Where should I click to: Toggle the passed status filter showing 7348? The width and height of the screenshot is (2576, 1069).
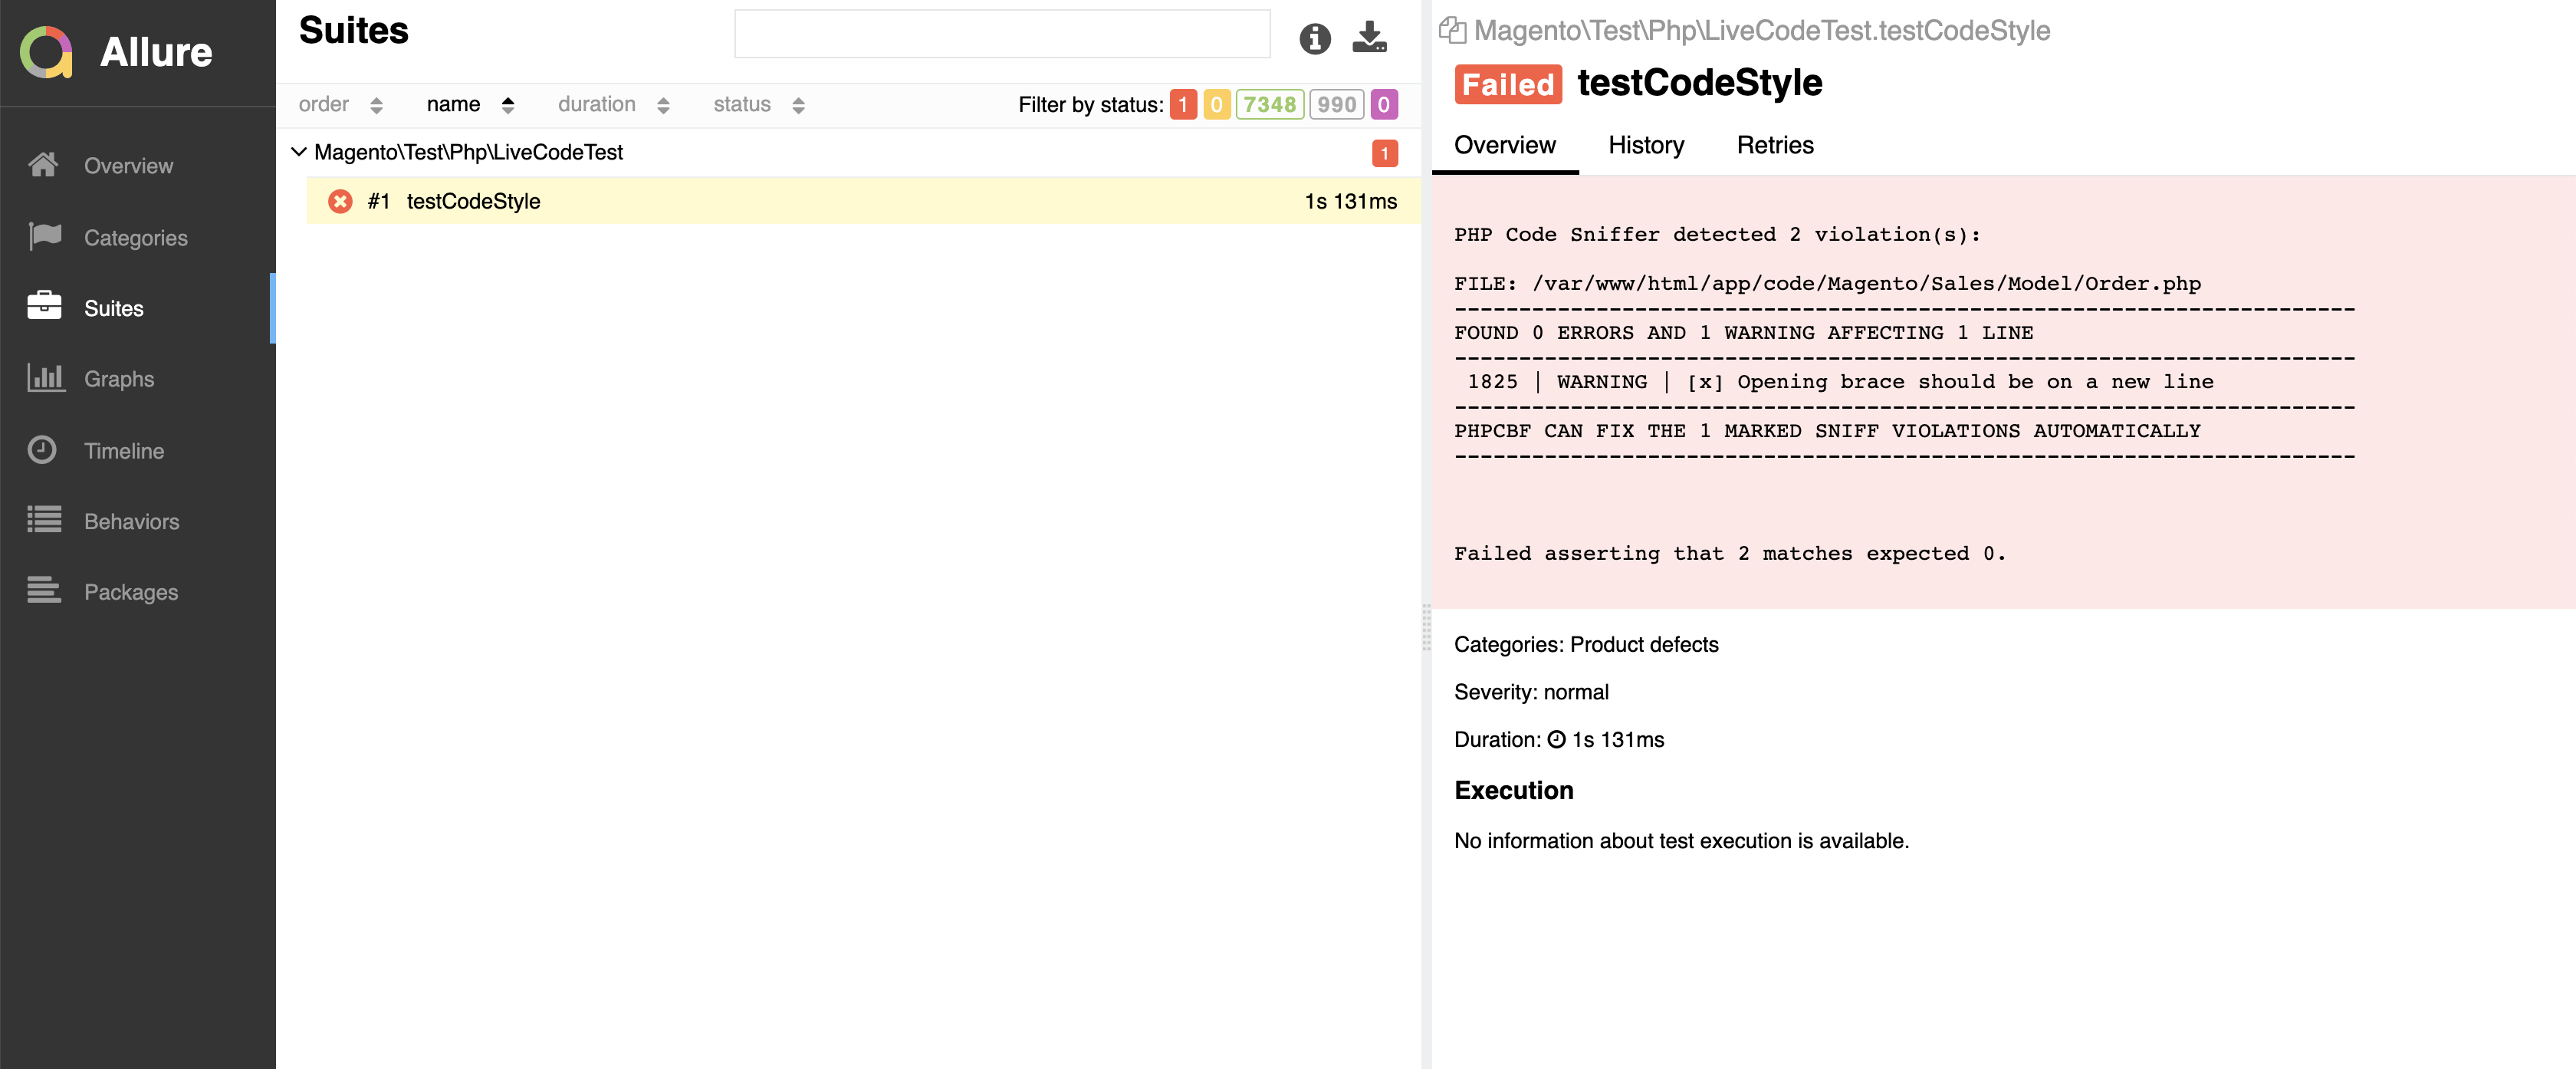point(1269,104)
